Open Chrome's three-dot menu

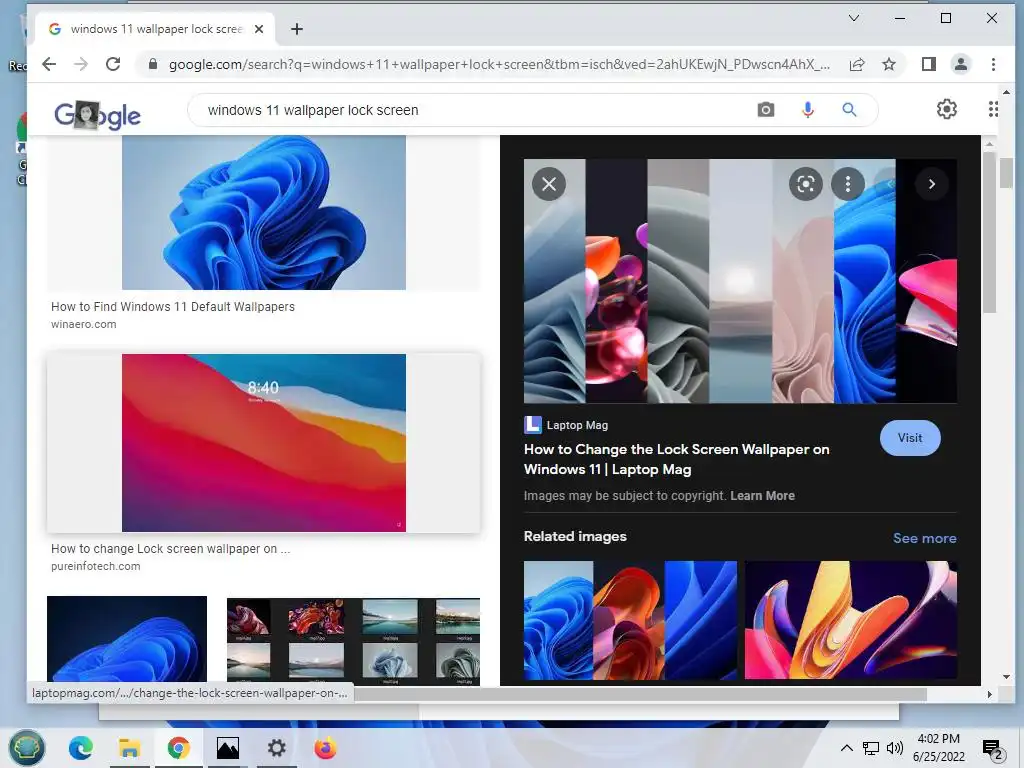pyautogui.click(x=993, y=64)
